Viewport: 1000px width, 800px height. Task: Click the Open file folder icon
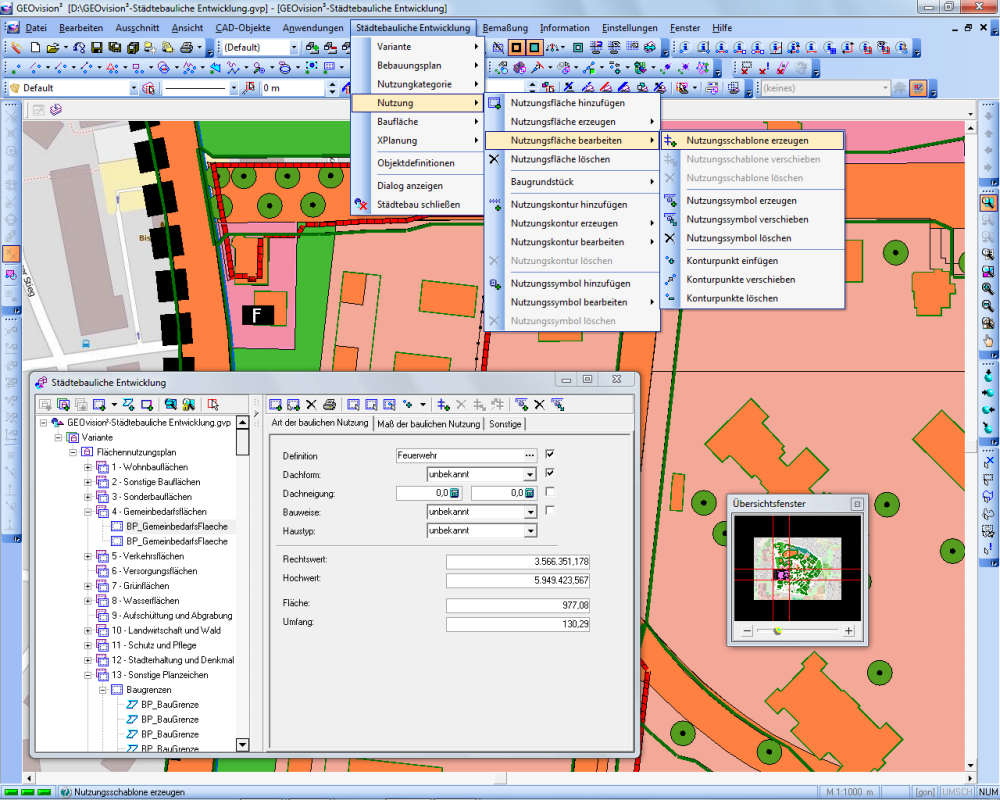[54, 47]
